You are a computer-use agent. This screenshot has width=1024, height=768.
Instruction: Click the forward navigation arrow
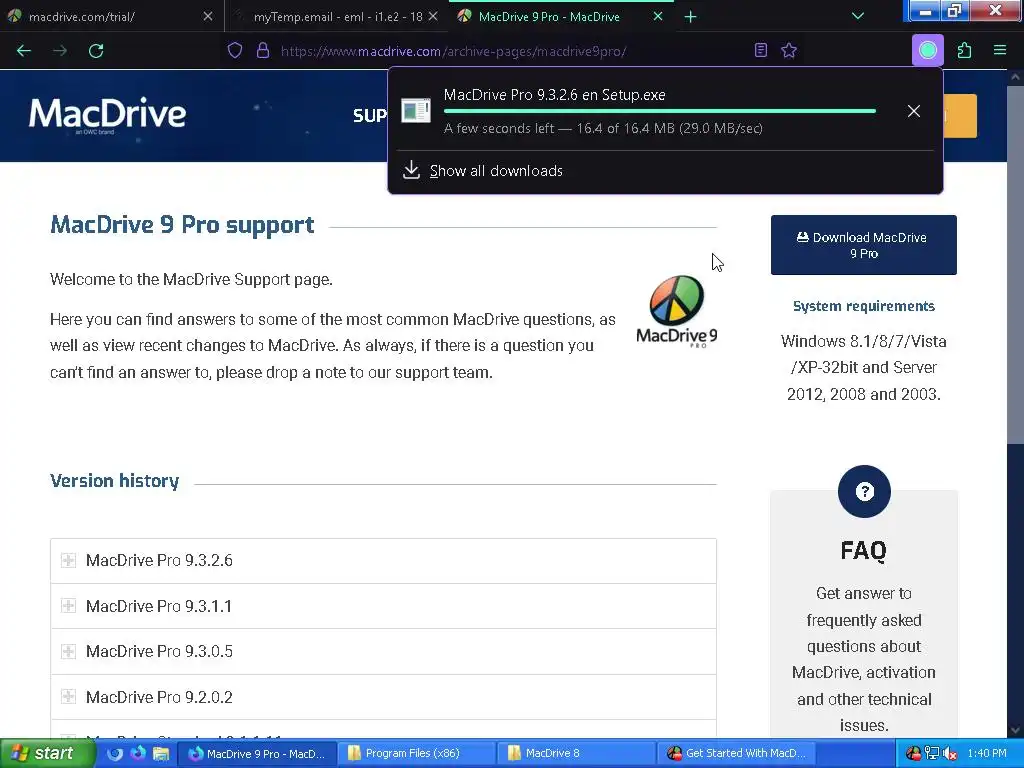[60, 51]
